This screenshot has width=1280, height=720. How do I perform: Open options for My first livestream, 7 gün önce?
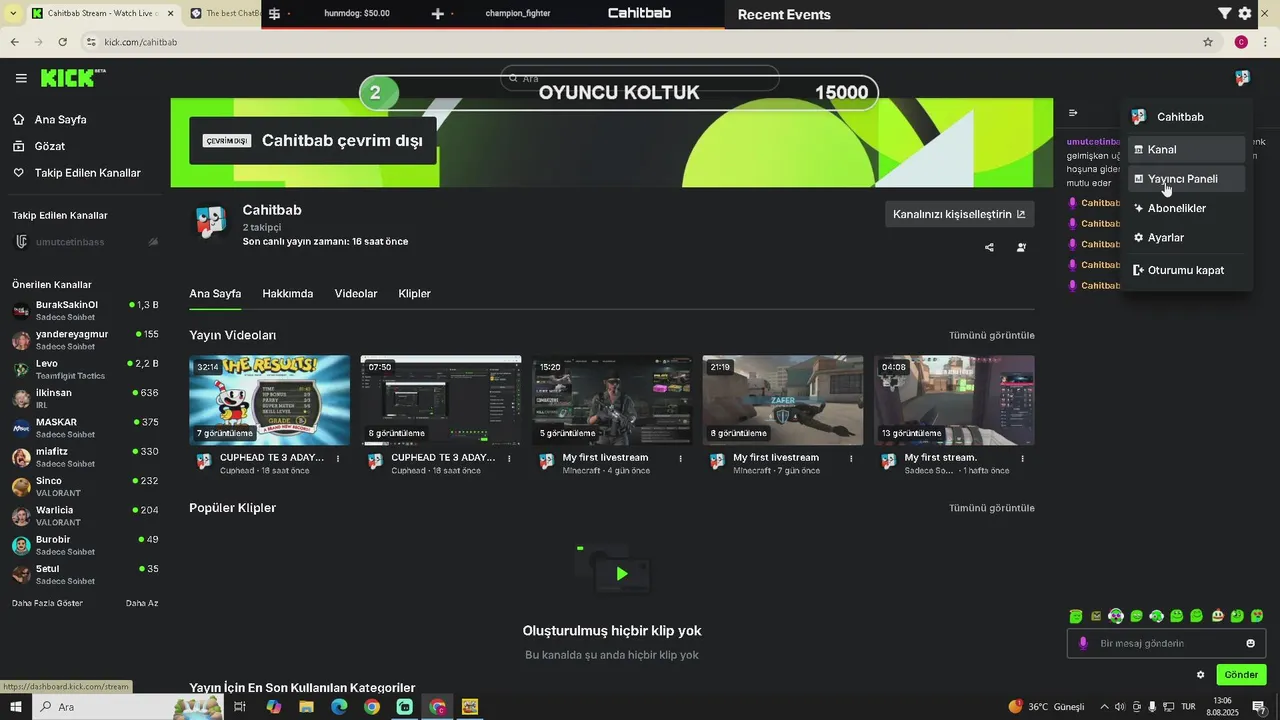[852, 459]
